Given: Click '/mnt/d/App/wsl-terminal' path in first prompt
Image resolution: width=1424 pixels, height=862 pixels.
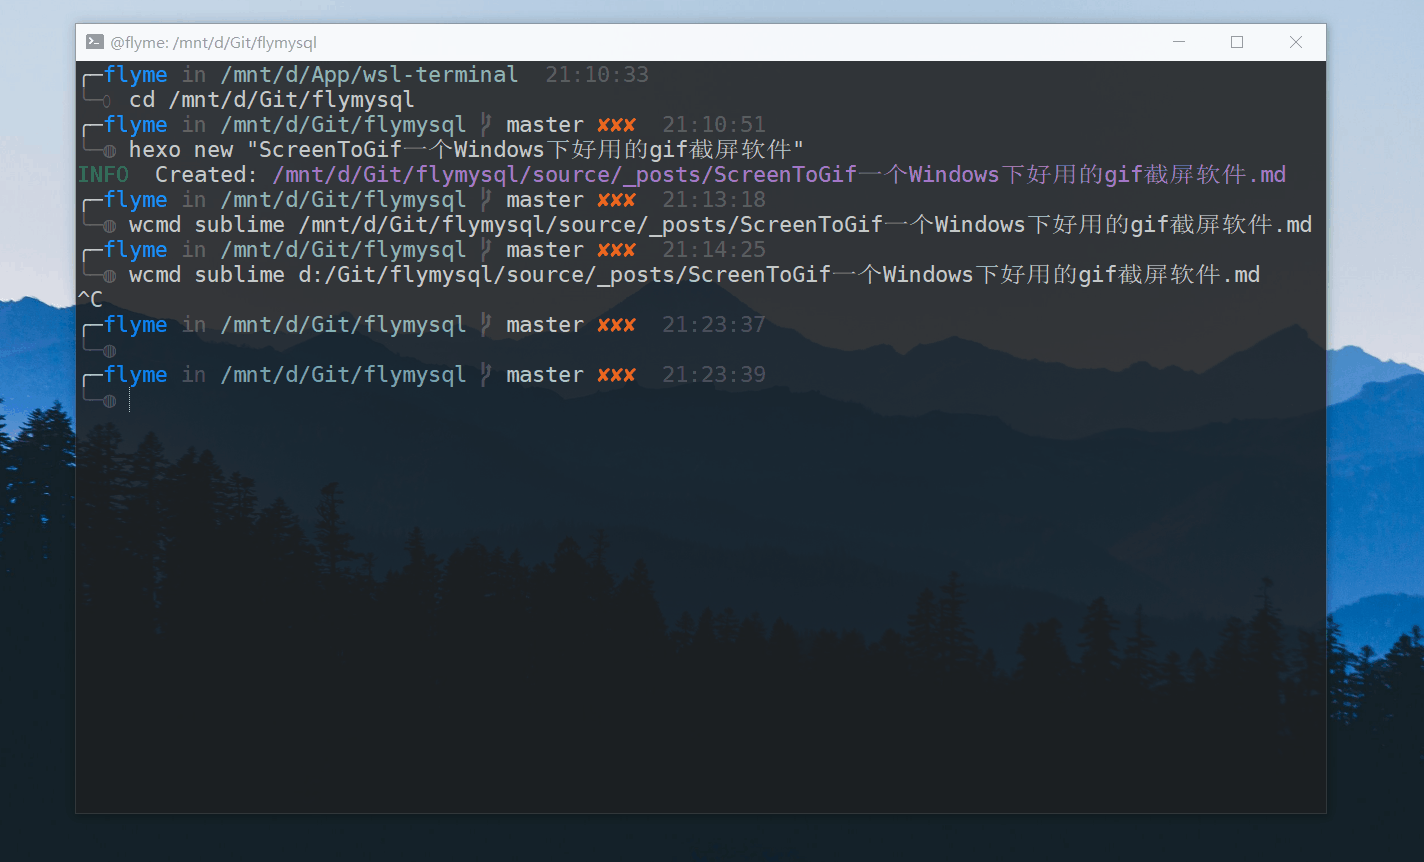Looking at the screenshot, I should [369, 75].
